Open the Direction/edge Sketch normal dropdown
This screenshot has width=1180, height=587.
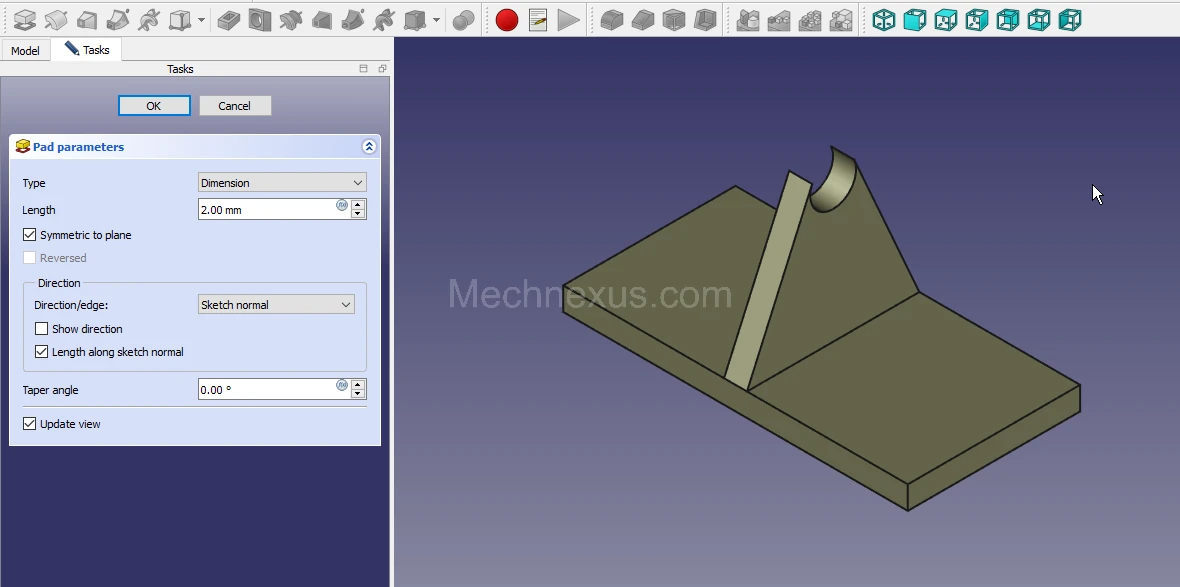click(276, 305)
